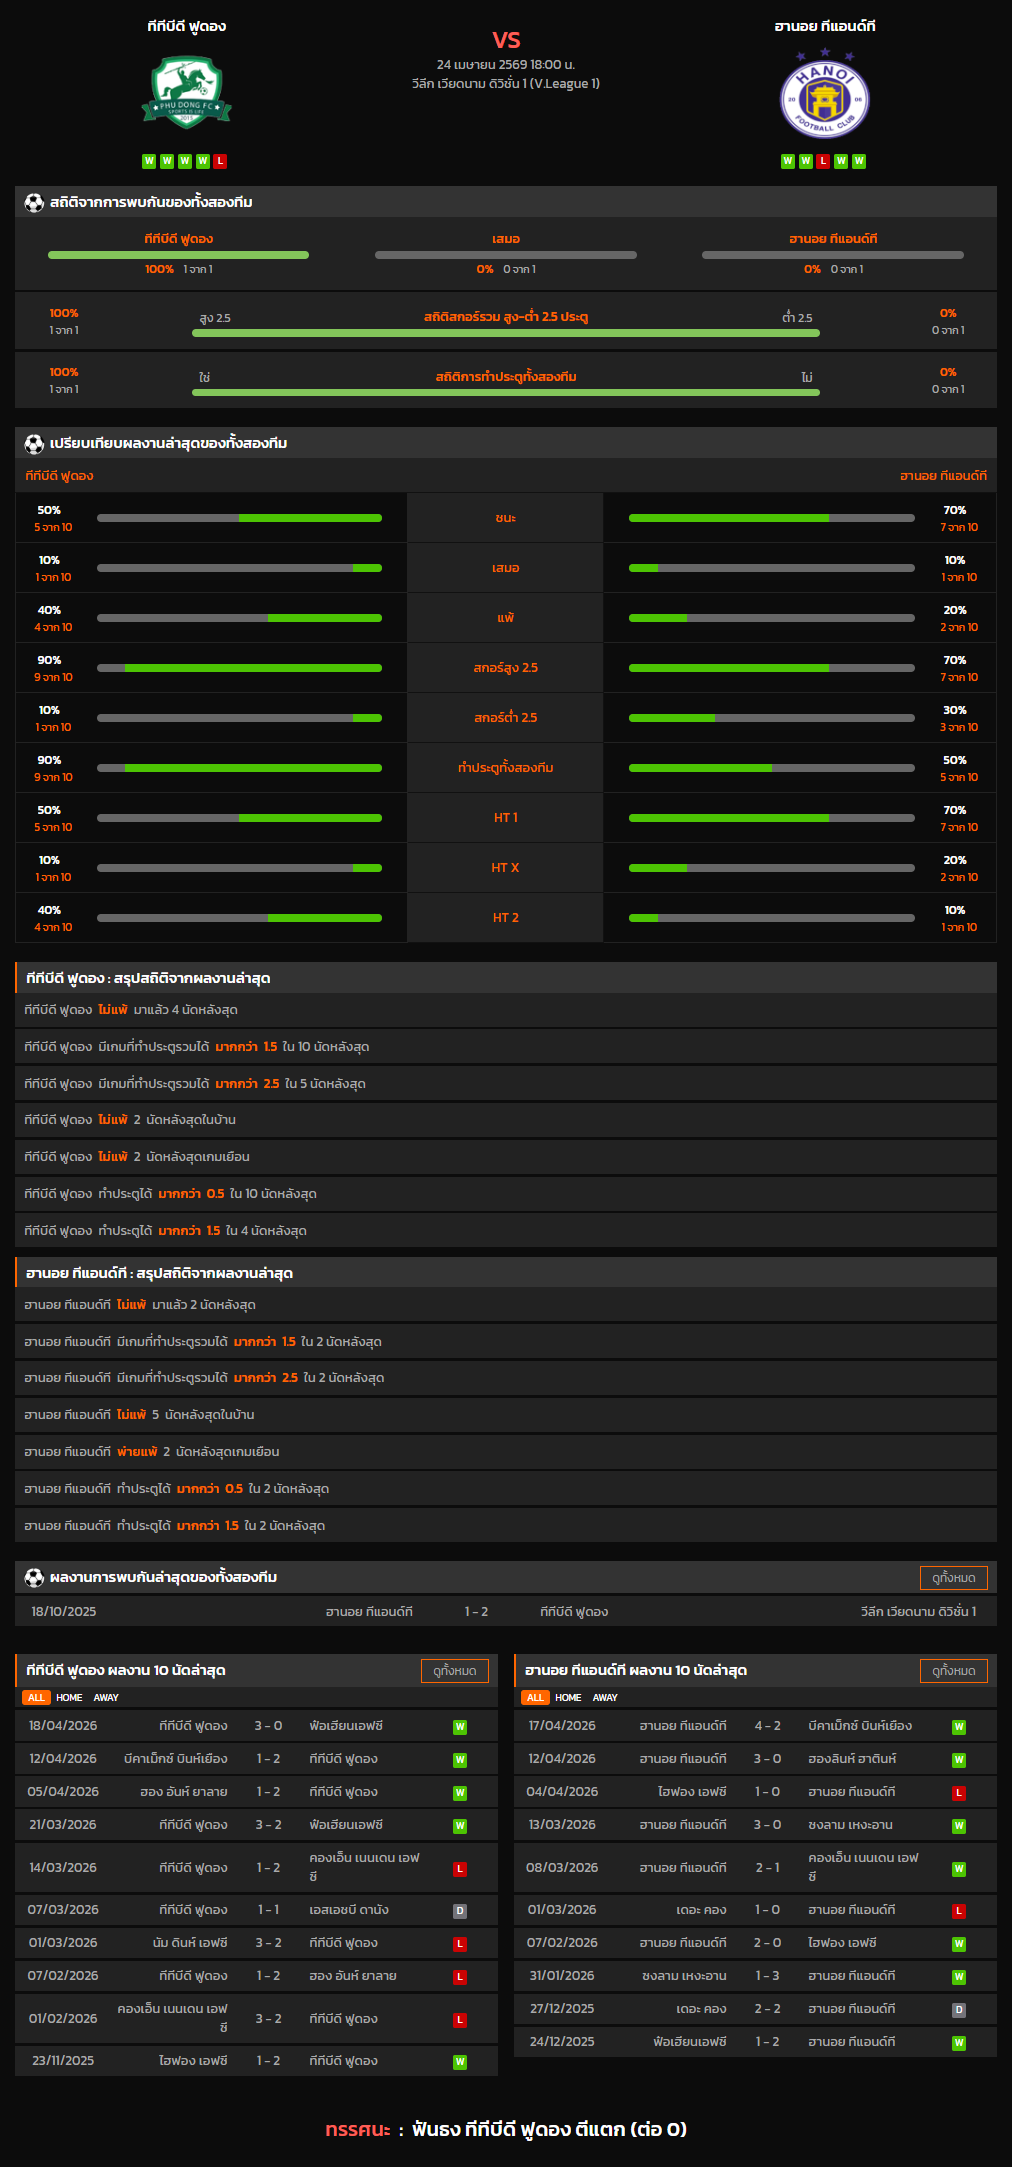1012x2167 pixels.
Task: Click soccer ball icon beside head-to-head stats header
Action: [34, 203]
